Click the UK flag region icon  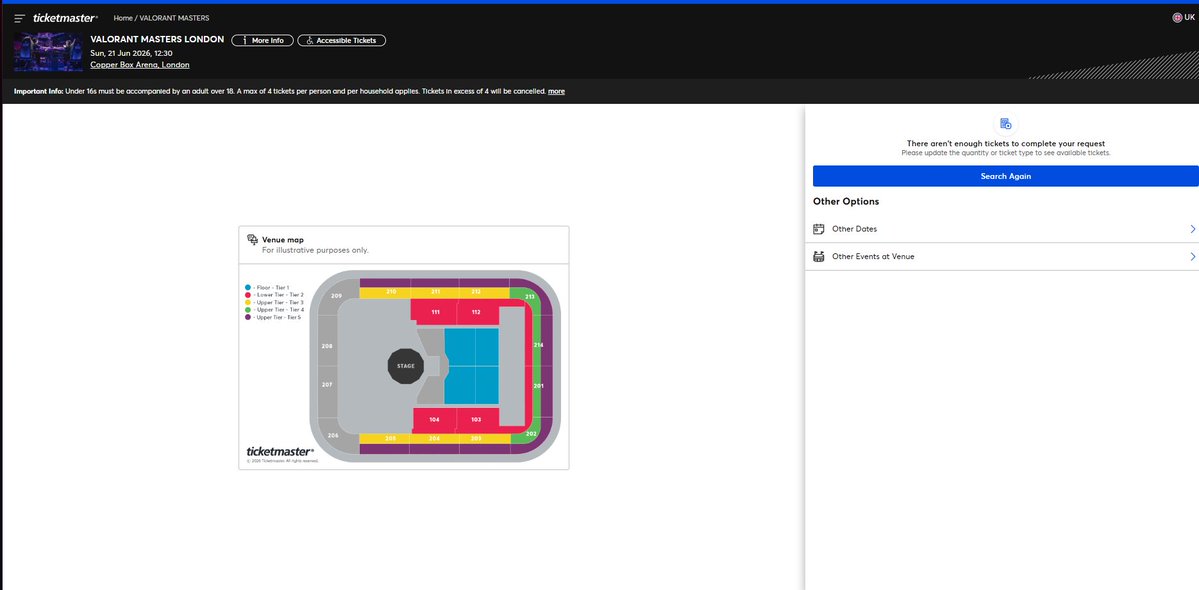pos(1177,18)
